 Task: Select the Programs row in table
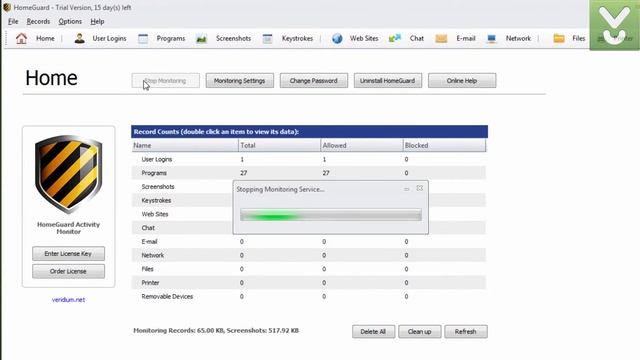[309, 173]
